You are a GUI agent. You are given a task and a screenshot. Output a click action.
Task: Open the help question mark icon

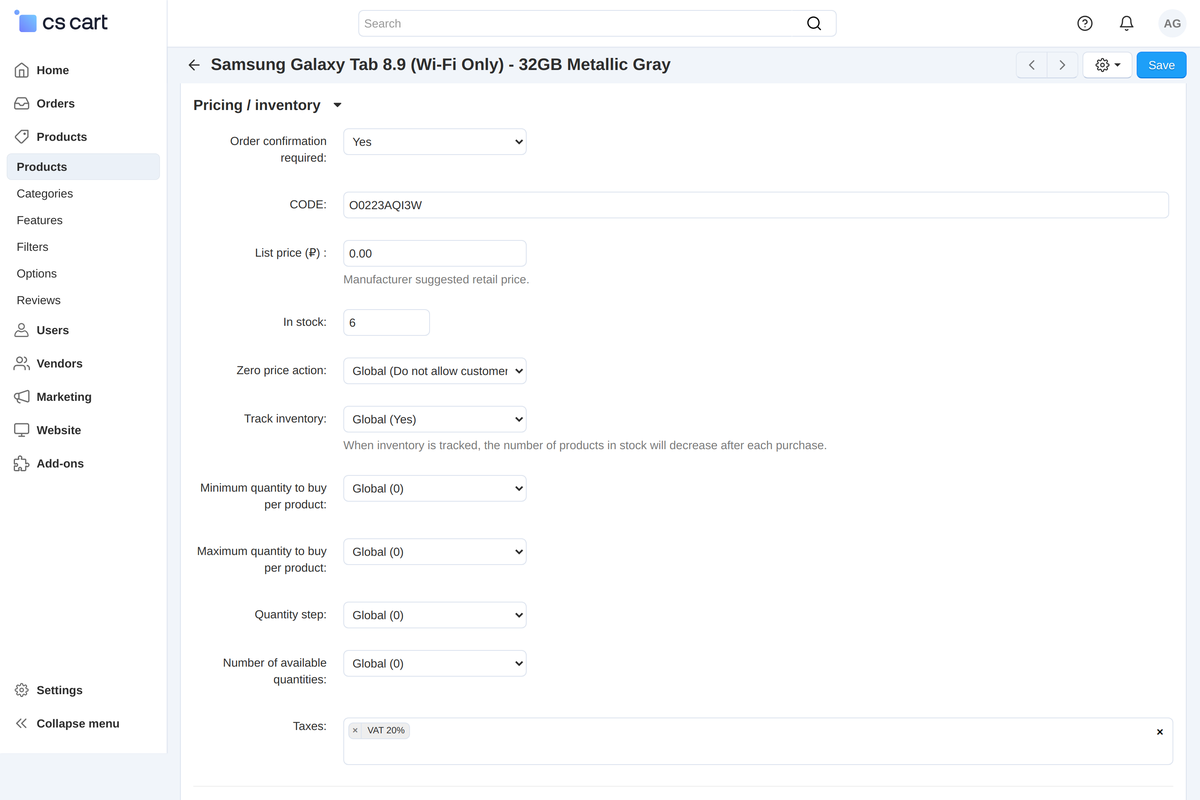(1085, 24)
